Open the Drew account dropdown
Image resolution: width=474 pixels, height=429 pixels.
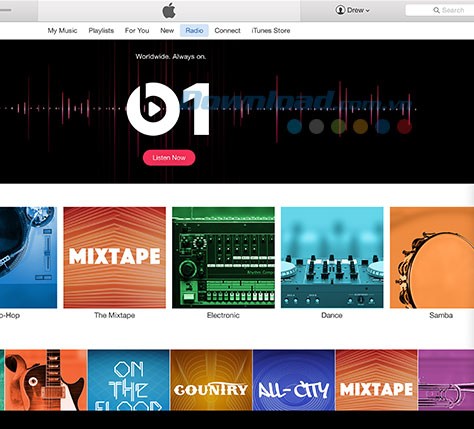click(x=353, y=10)
